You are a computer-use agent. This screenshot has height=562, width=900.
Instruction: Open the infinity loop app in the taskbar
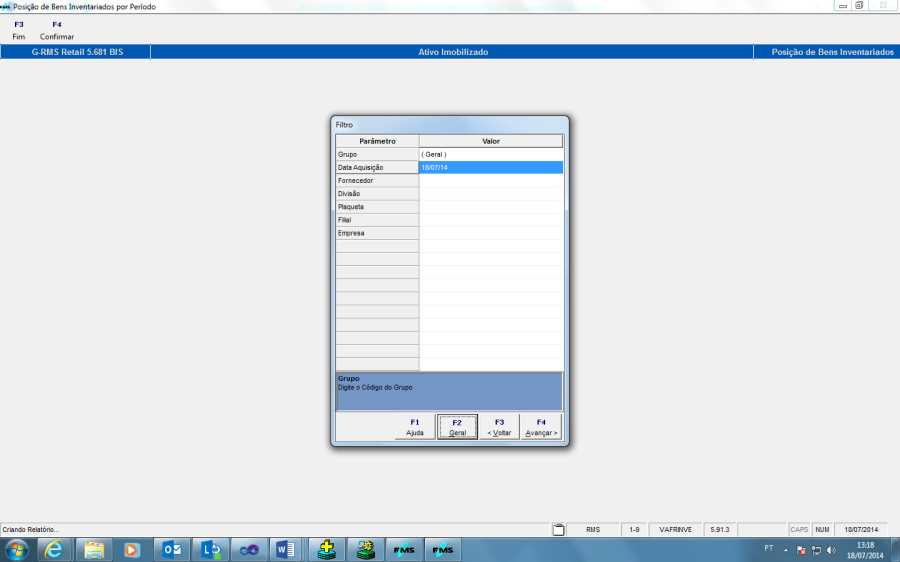249,550
